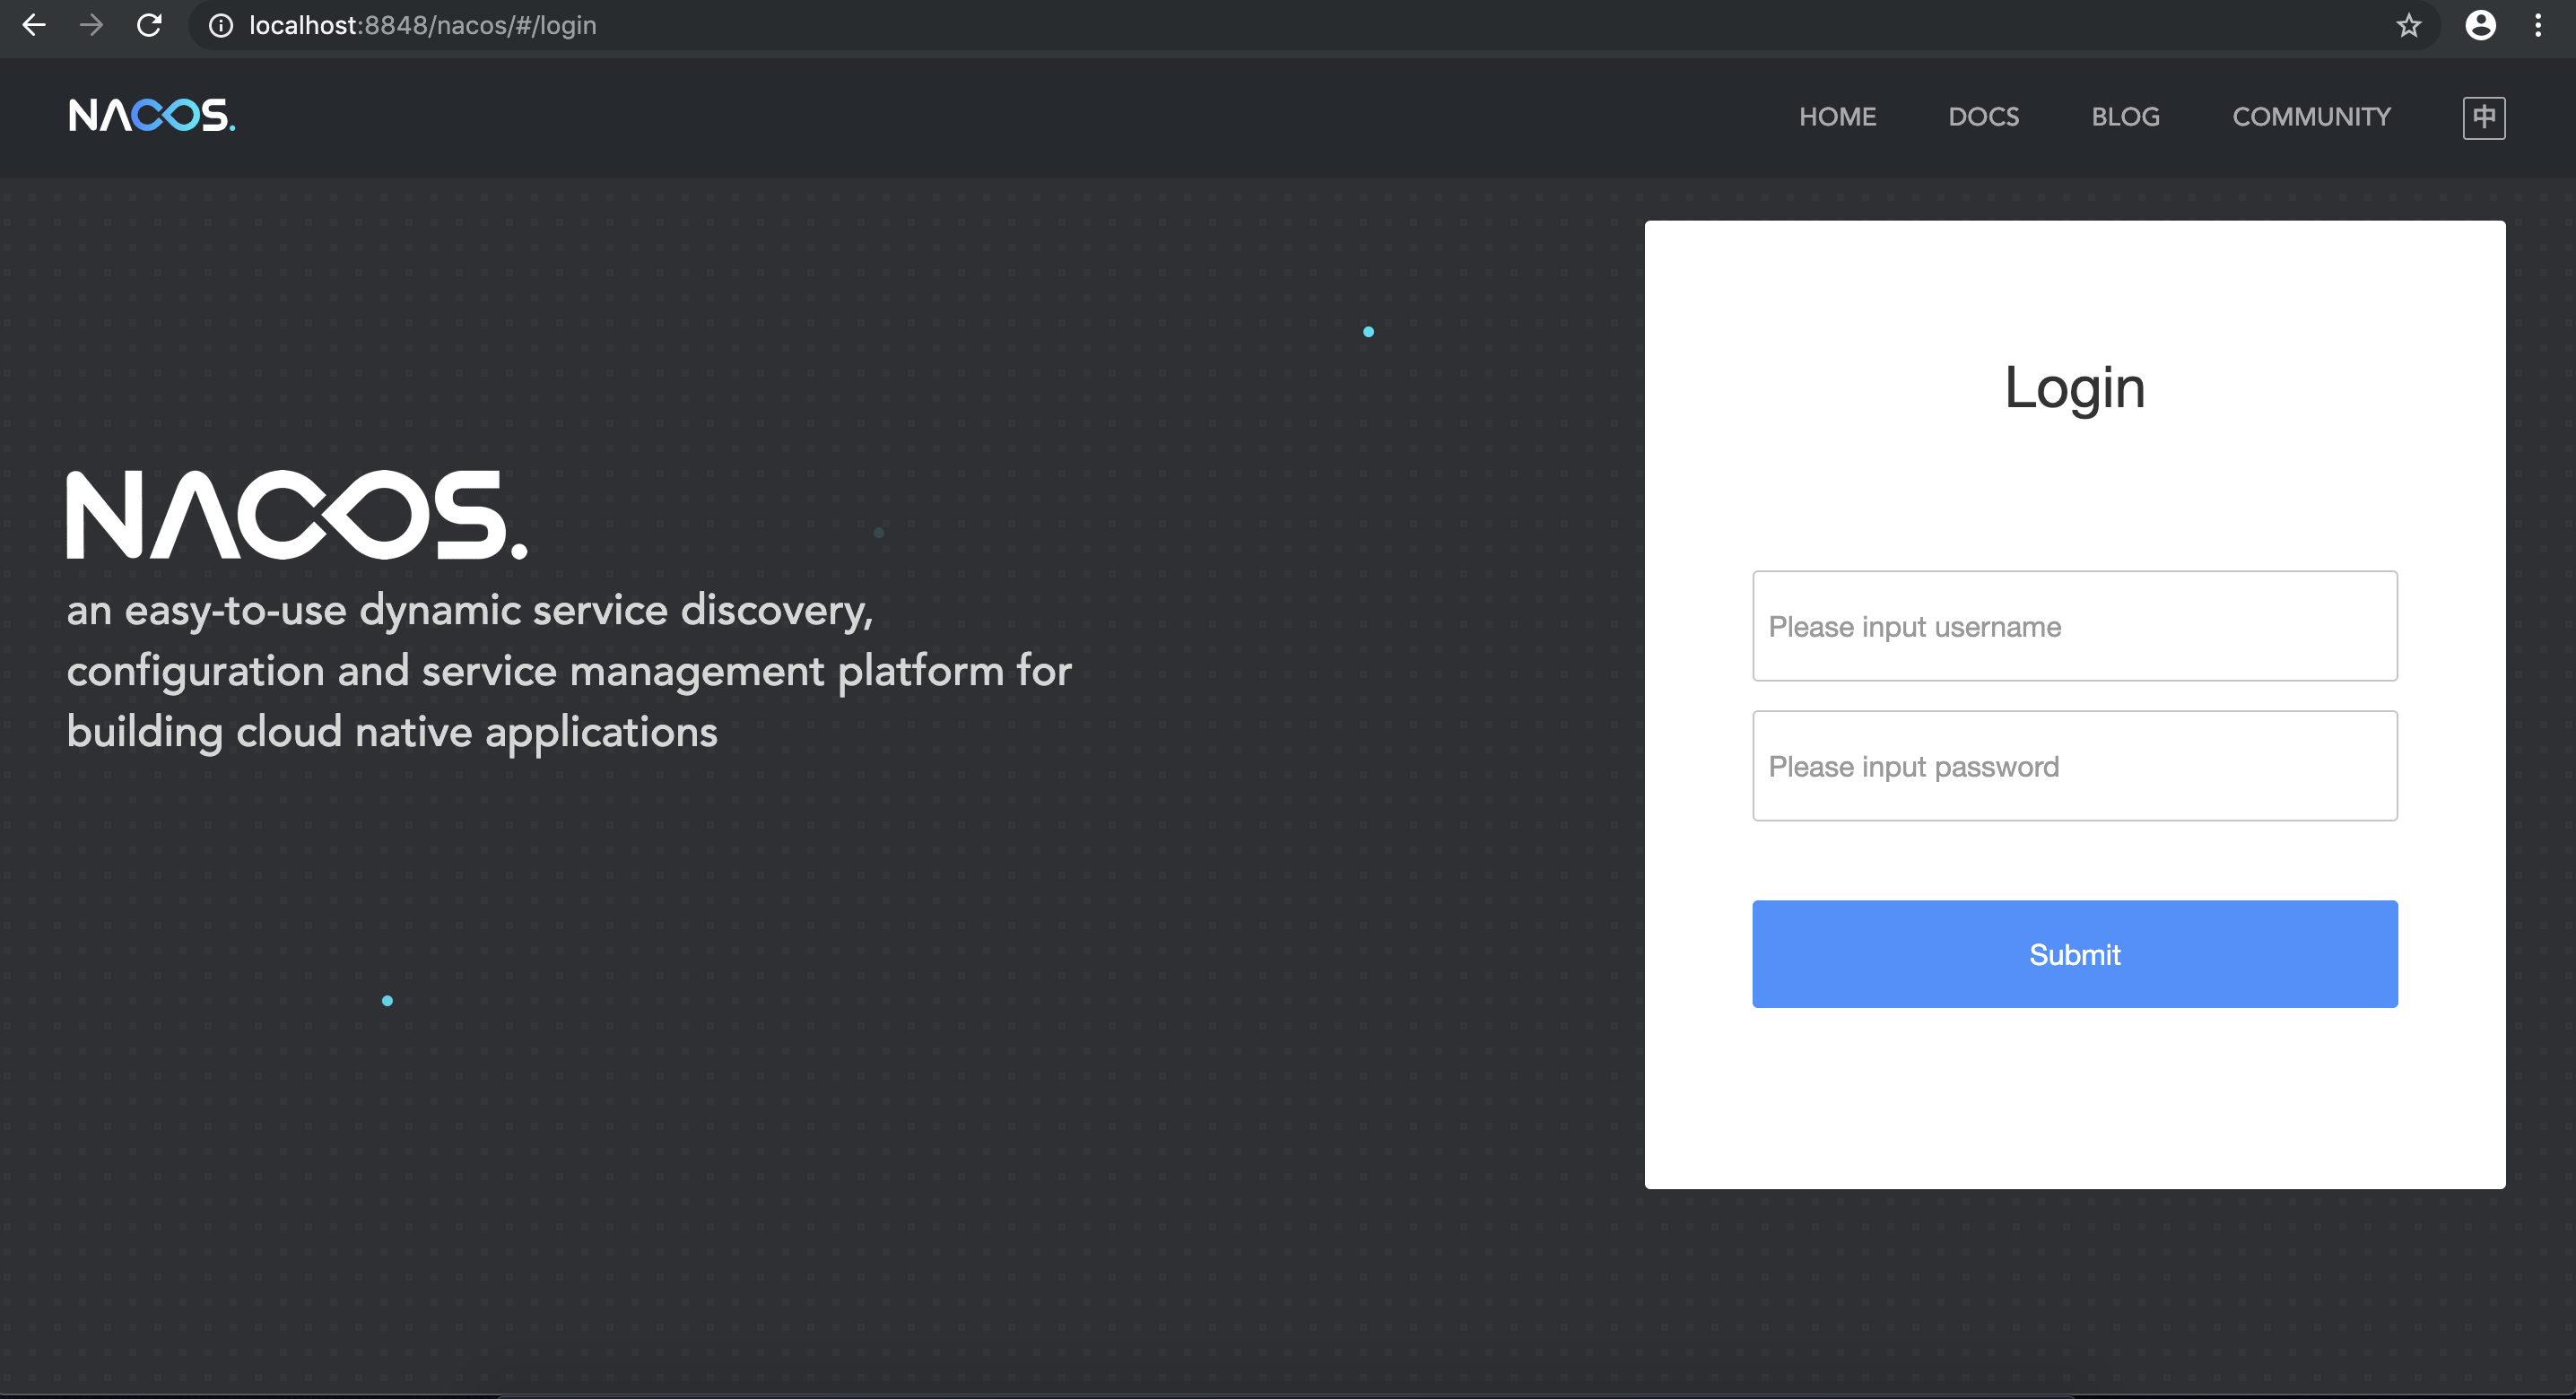This screenshot has height=1399, width=2576.
Task: Open the COMMUNITY nav link
Action: 2311,117
